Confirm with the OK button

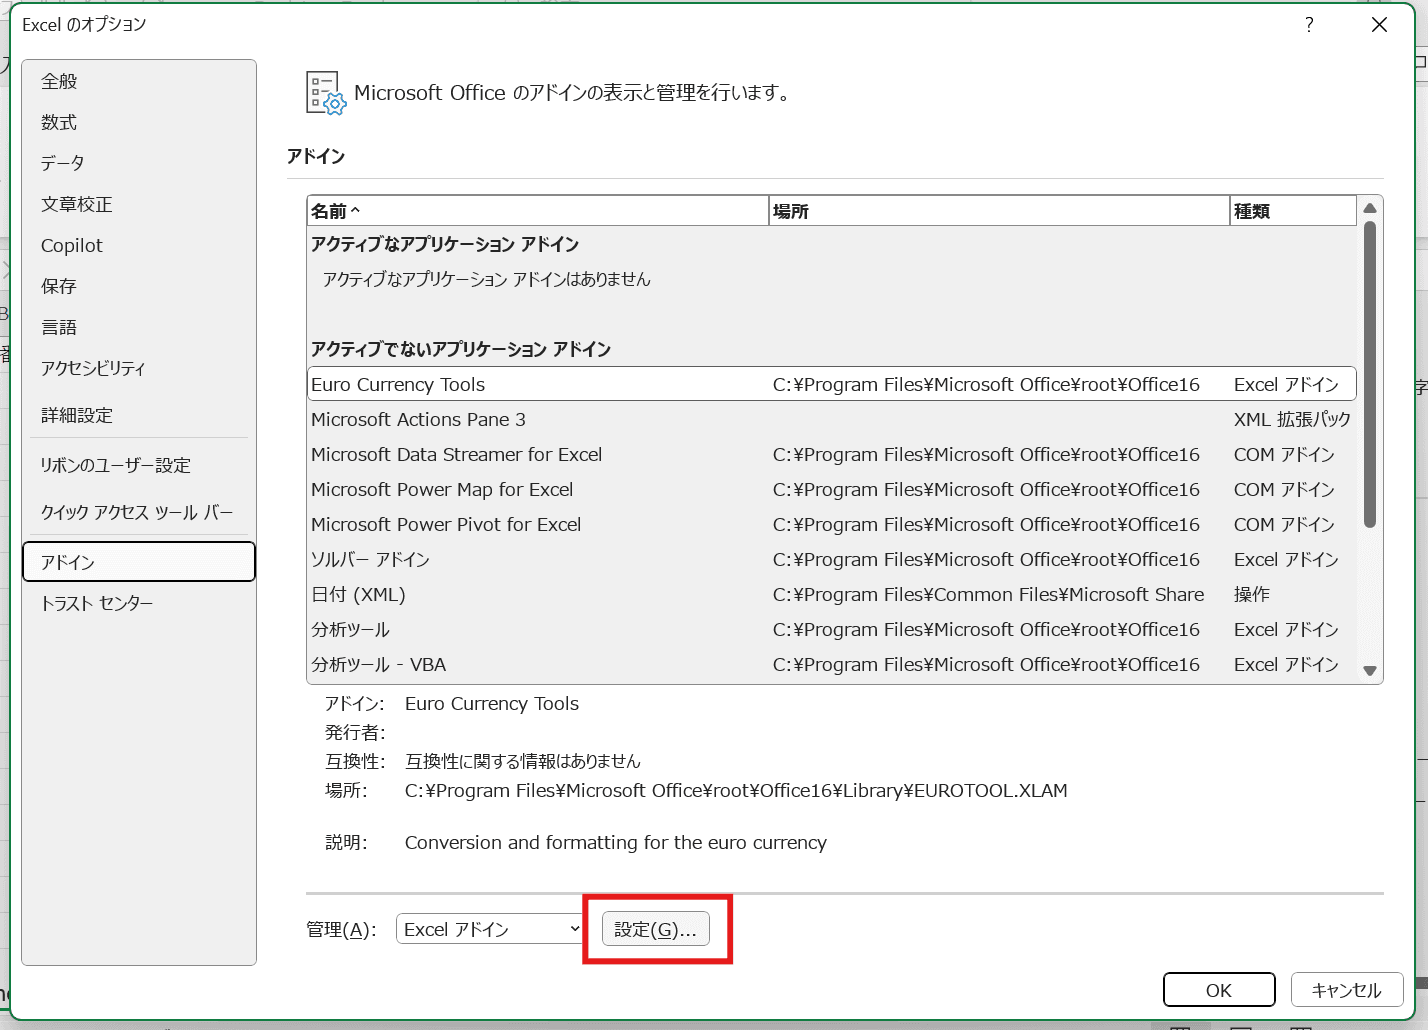pos(1218,990)
